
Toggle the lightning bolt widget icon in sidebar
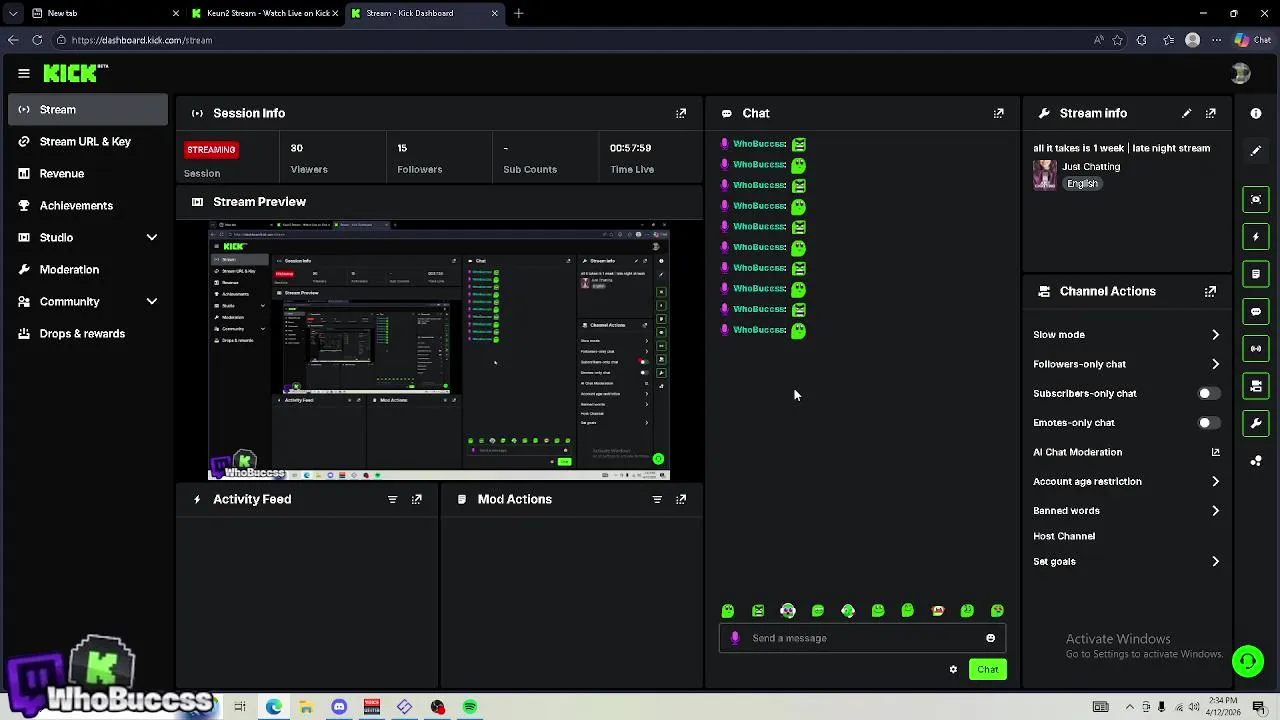1256,237
